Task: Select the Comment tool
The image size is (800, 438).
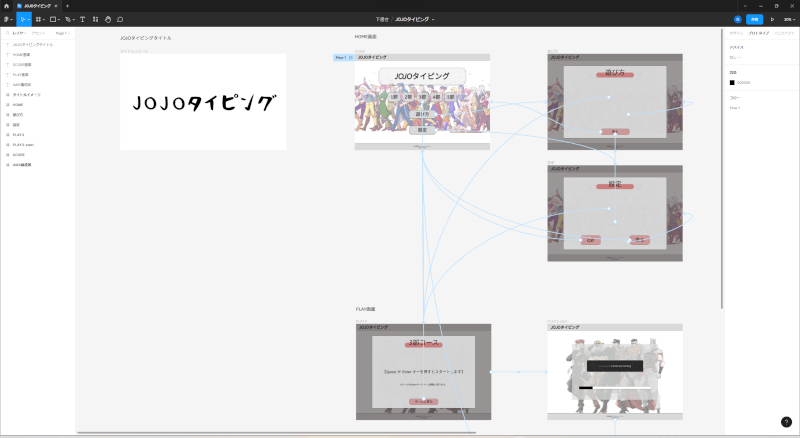Action: click(120, 19)
